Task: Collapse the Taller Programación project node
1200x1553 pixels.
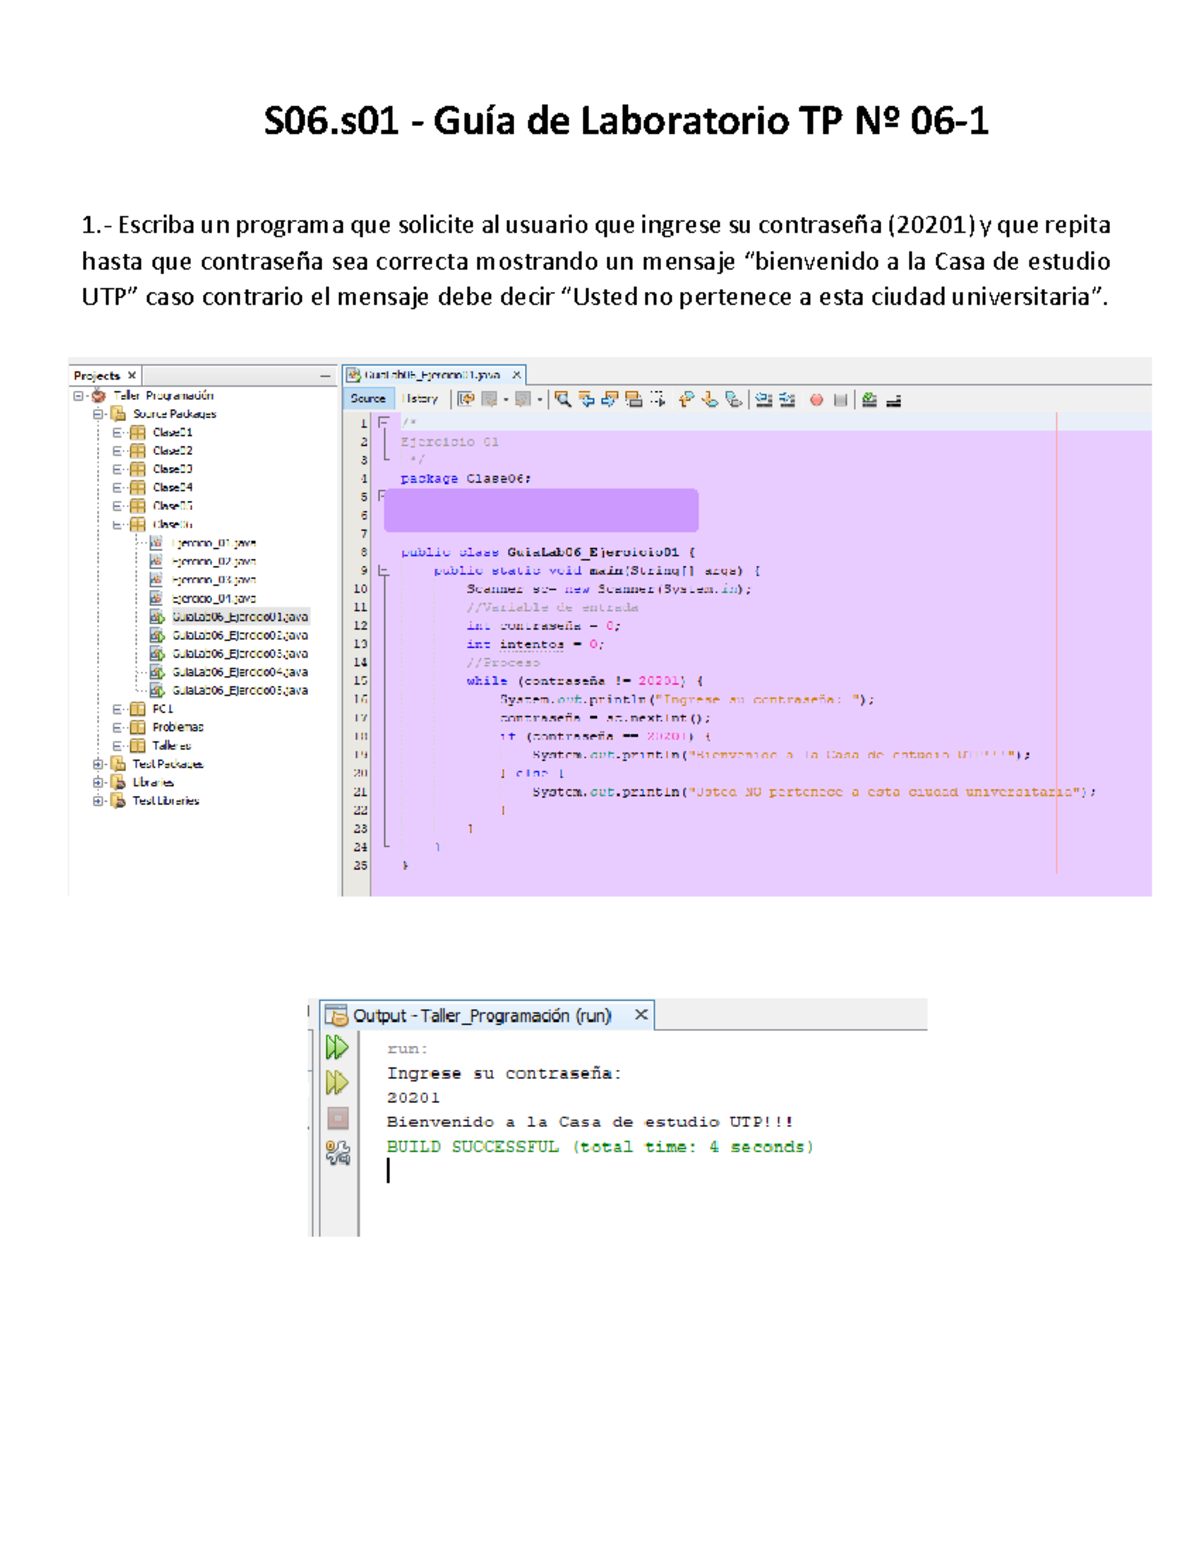Action: (x=78, y=396)
